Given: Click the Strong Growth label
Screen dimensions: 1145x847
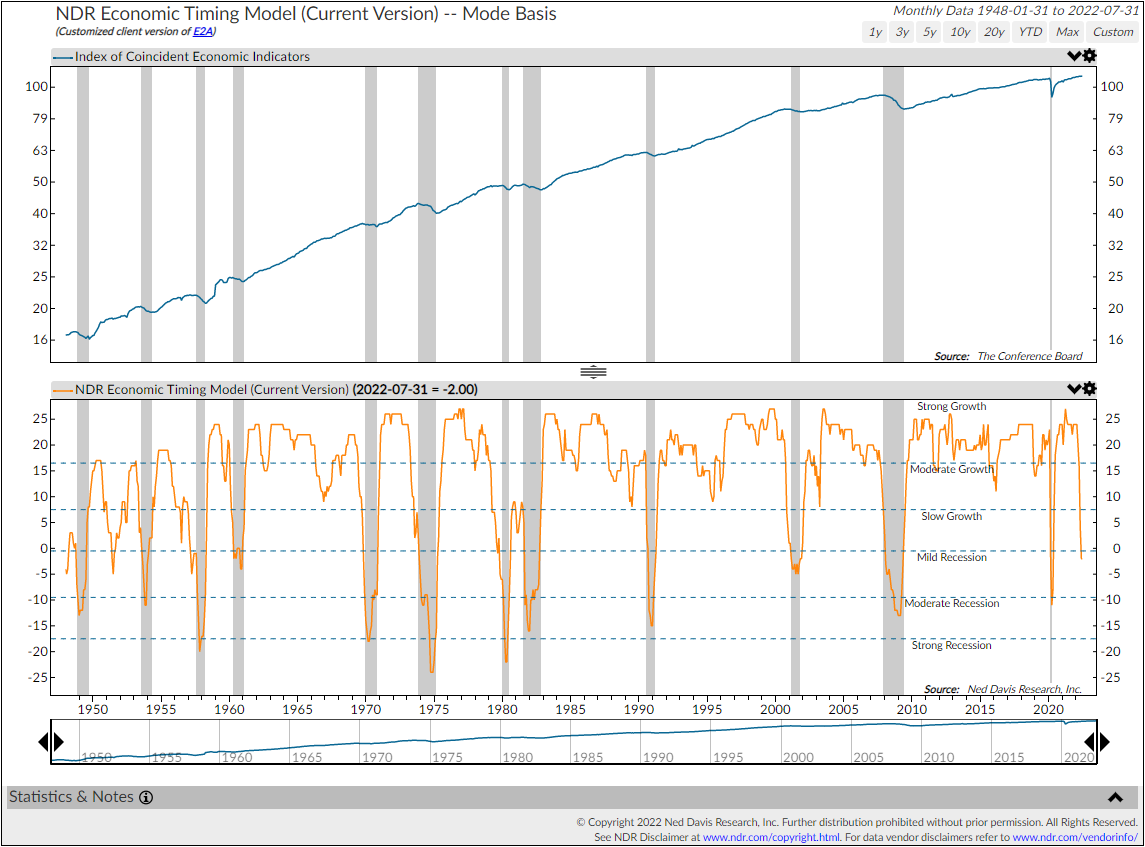Looking at the screenshot, I should 951,406.
